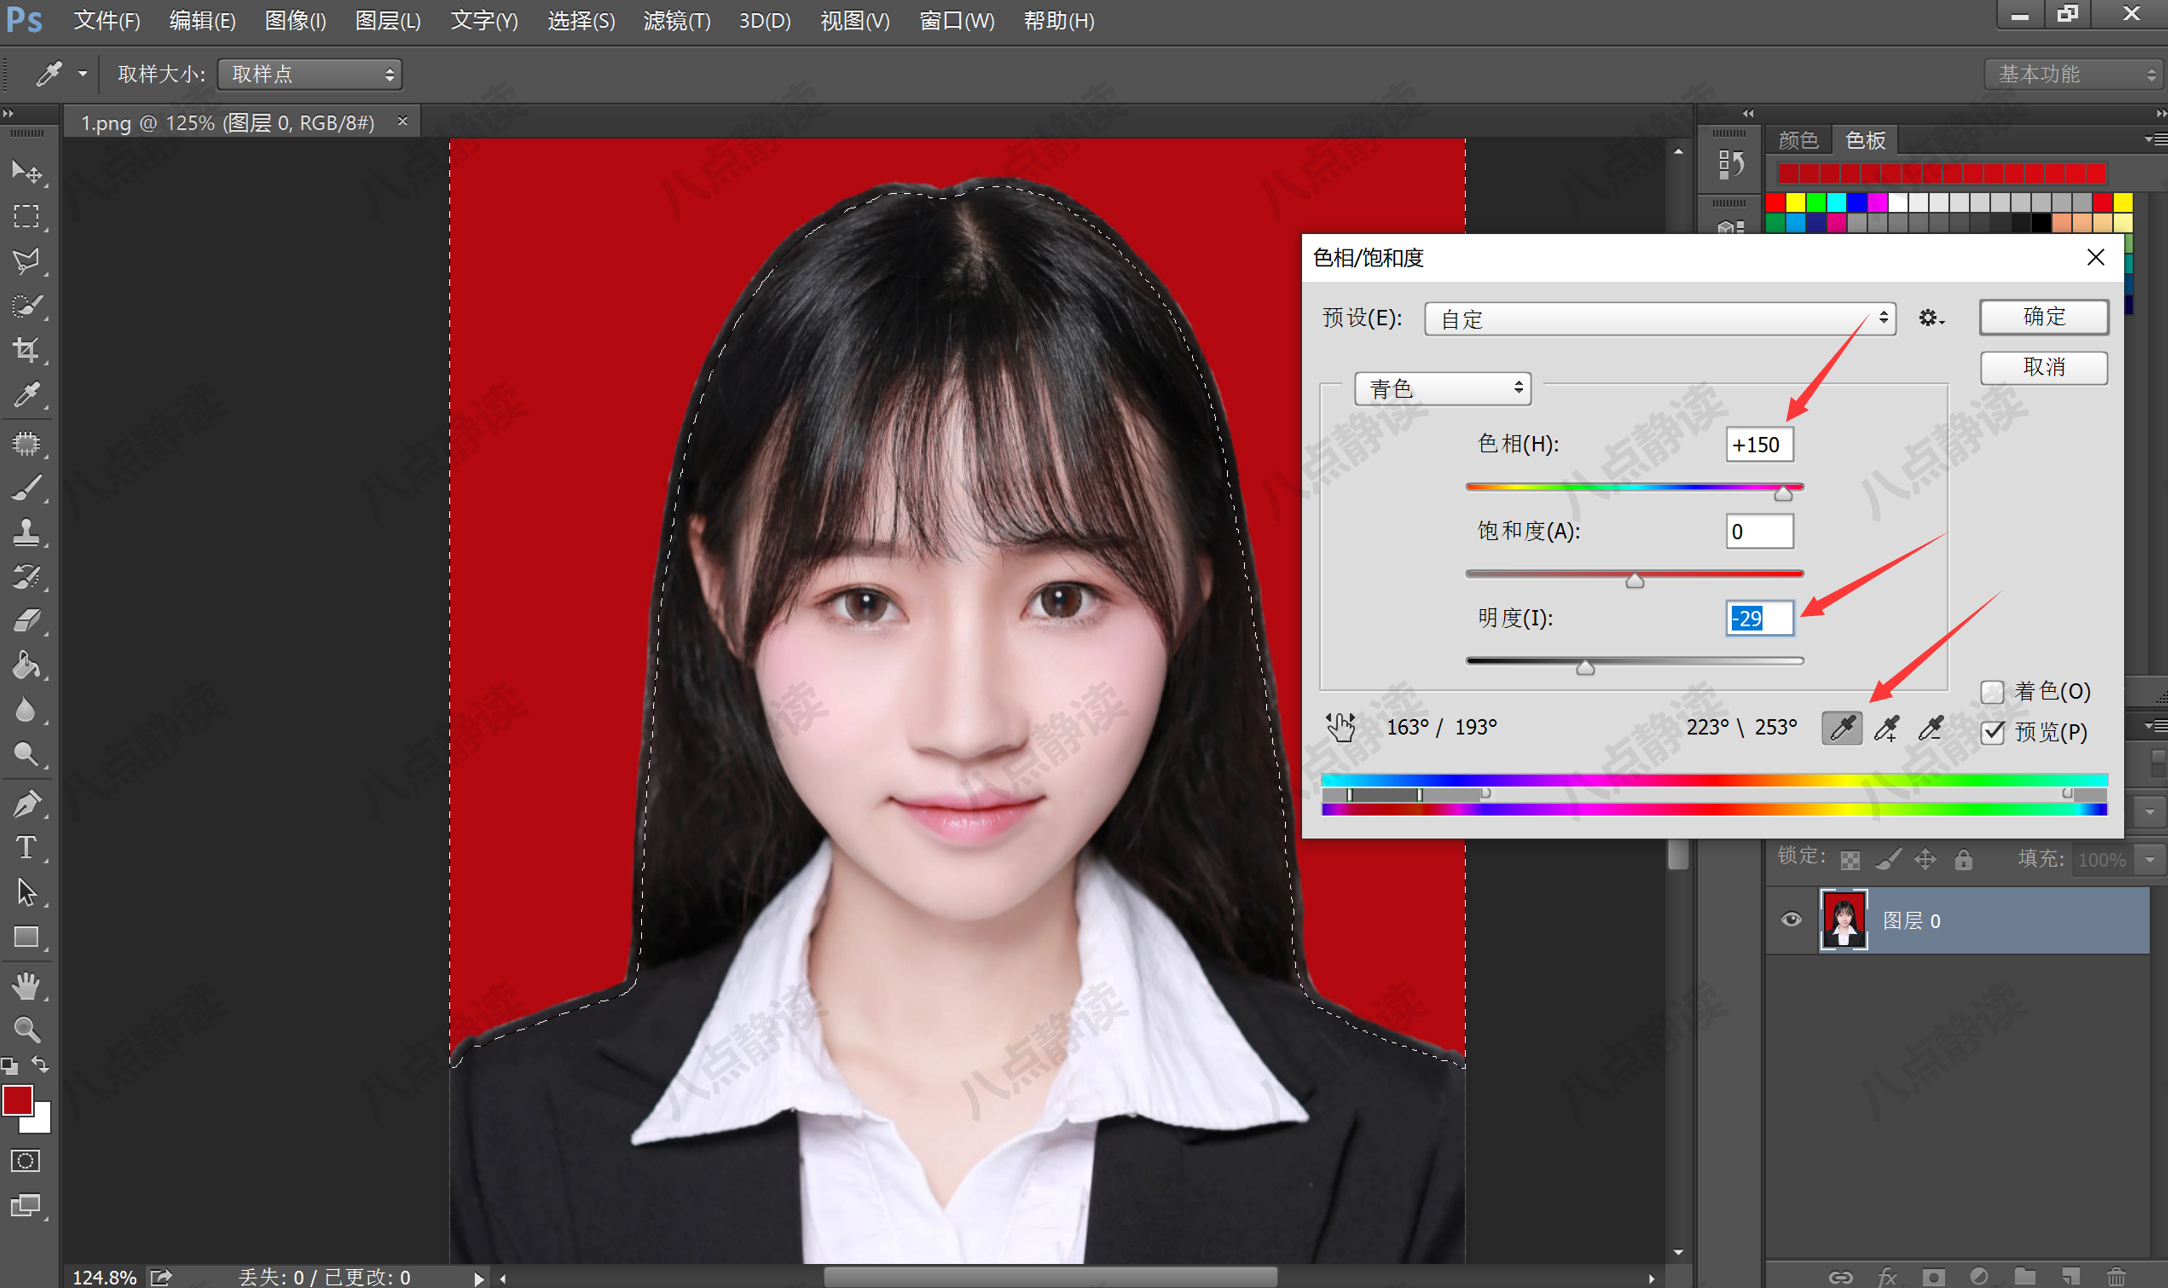
Task: Enable the 着色(O) colorize checkbox
Action: tap(1992, 691)
